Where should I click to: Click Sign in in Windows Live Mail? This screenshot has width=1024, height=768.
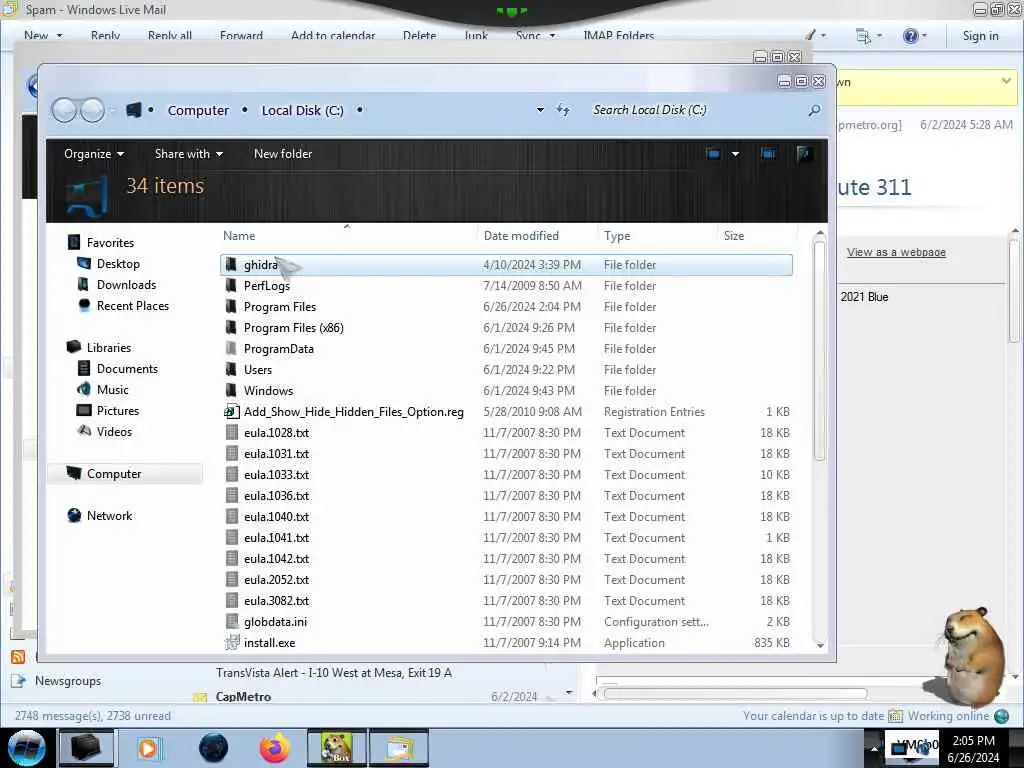pyautogui.click(x=980, y=36)
